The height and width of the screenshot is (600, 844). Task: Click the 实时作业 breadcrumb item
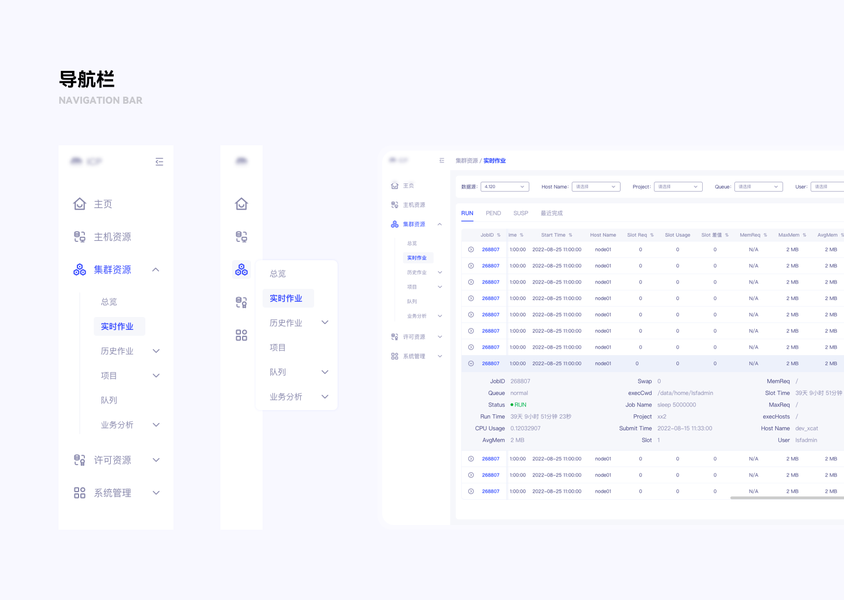[x=495, y=160]
